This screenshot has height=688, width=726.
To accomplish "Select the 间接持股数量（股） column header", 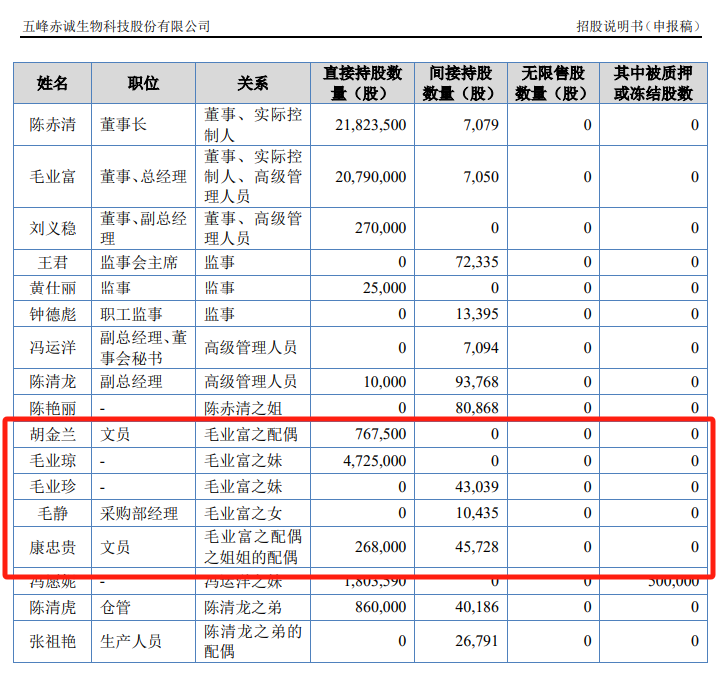I will (x=461, y=83).
